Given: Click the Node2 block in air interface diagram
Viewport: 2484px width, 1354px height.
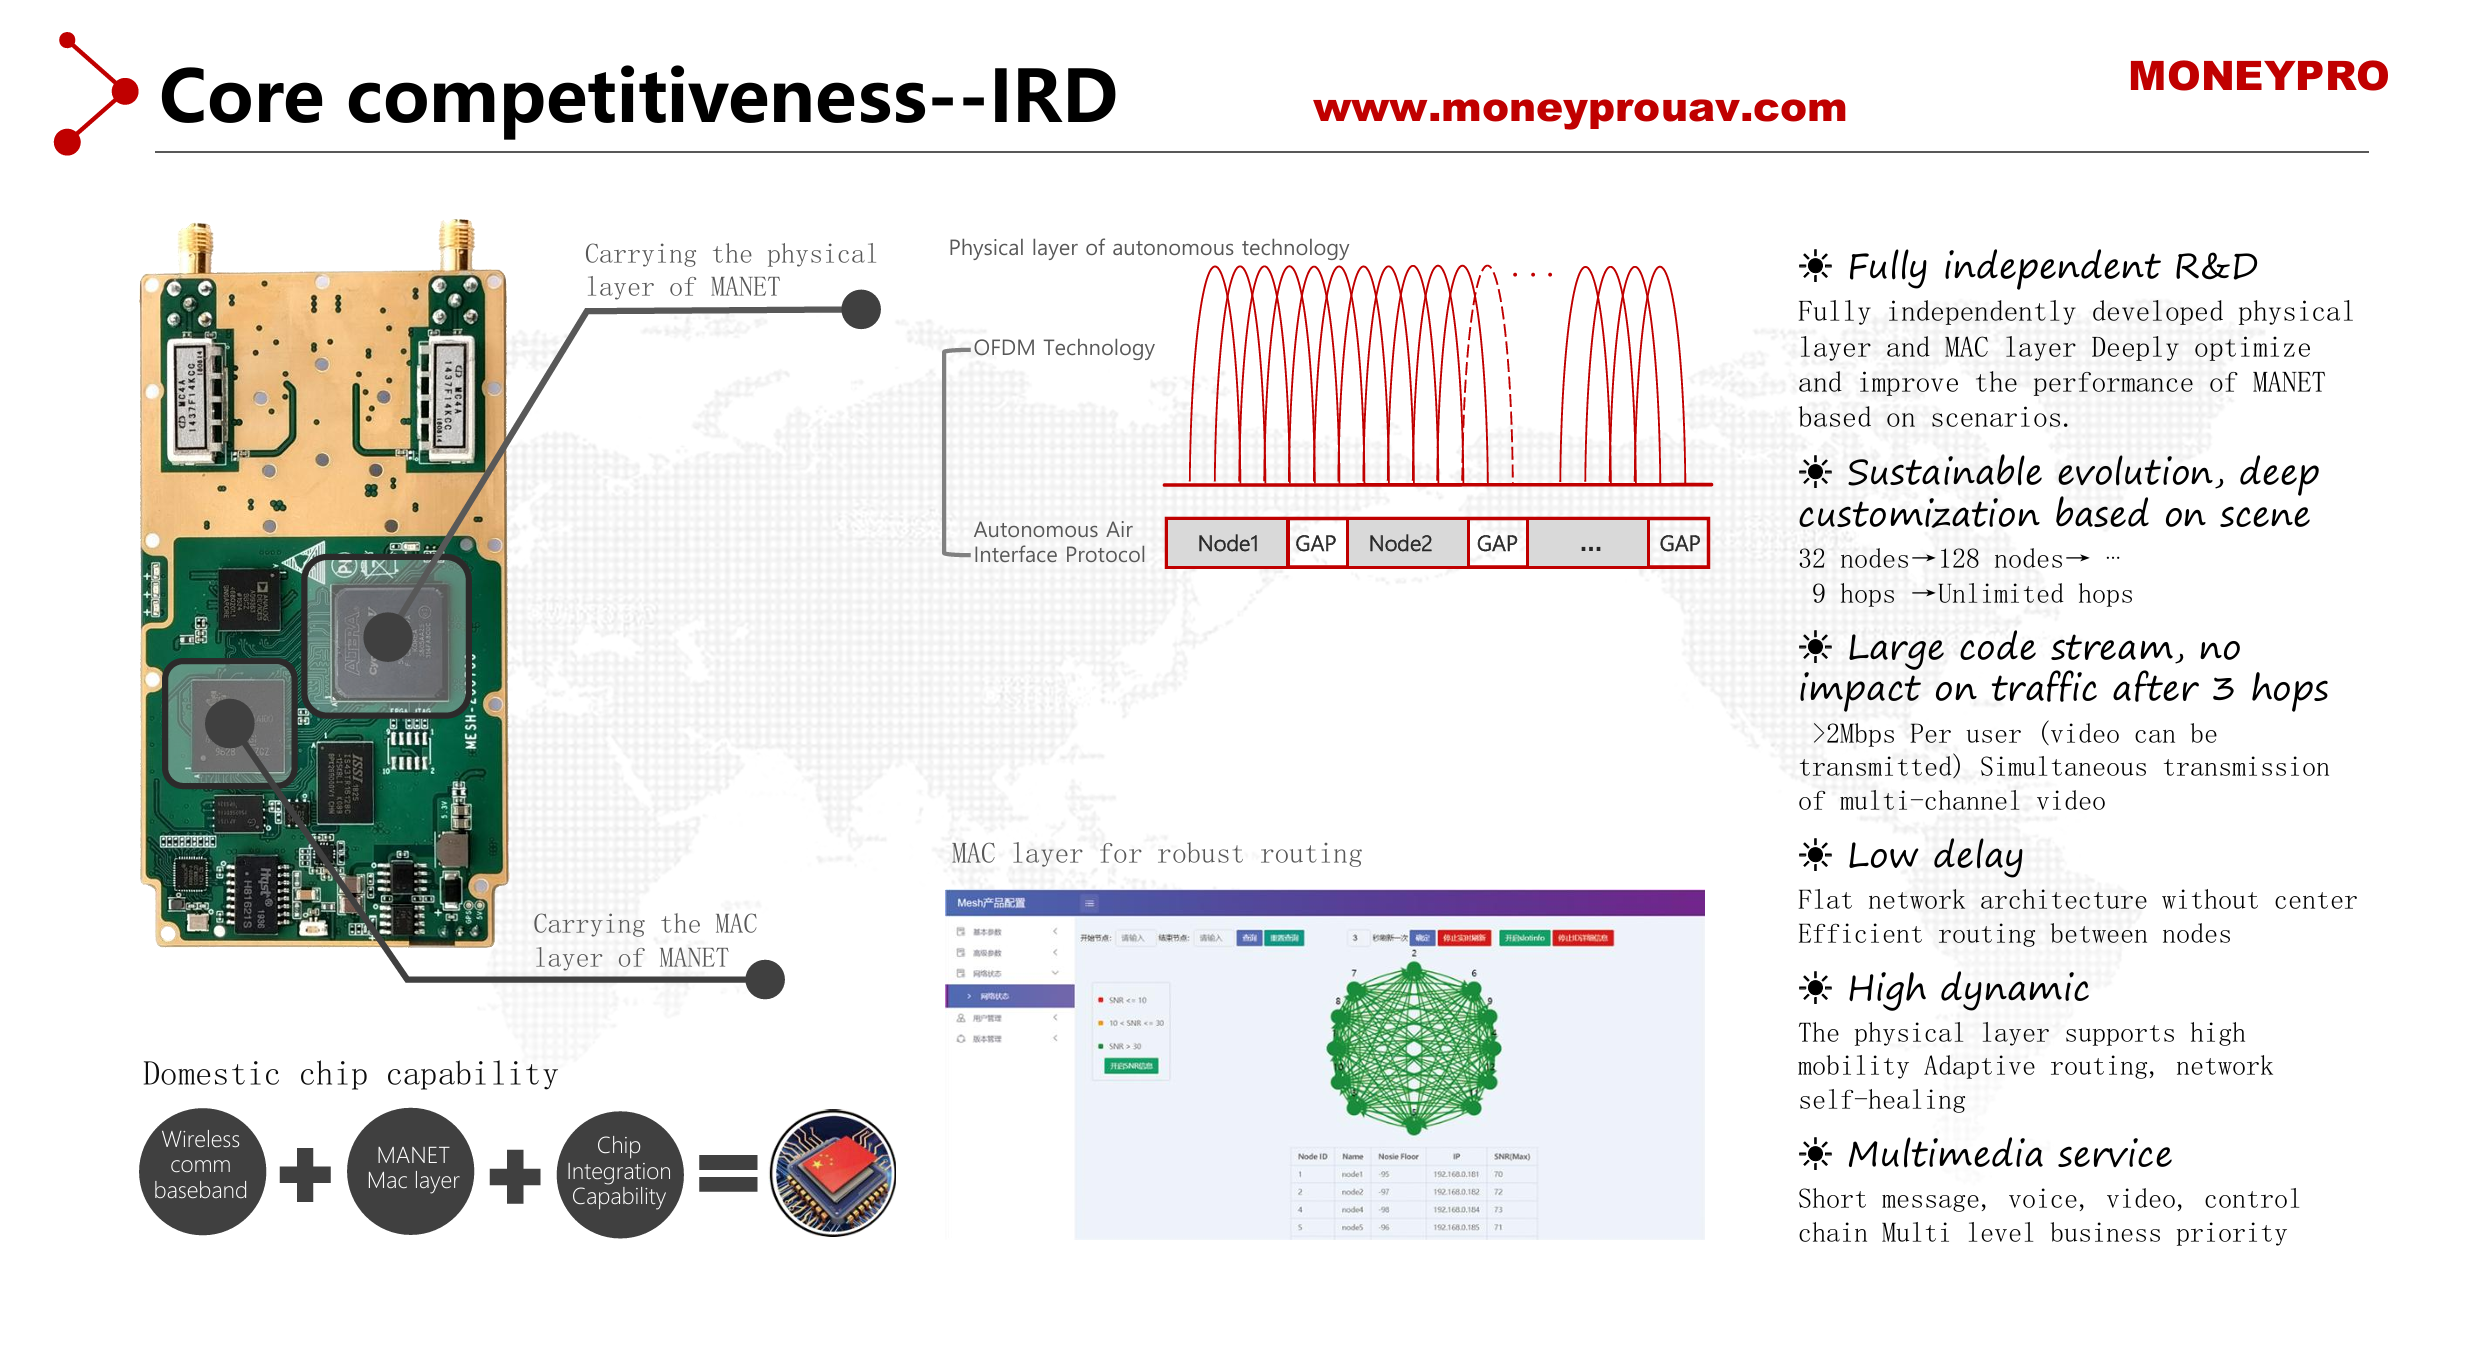Looking at the screenshot, I should click(1406, 543).
